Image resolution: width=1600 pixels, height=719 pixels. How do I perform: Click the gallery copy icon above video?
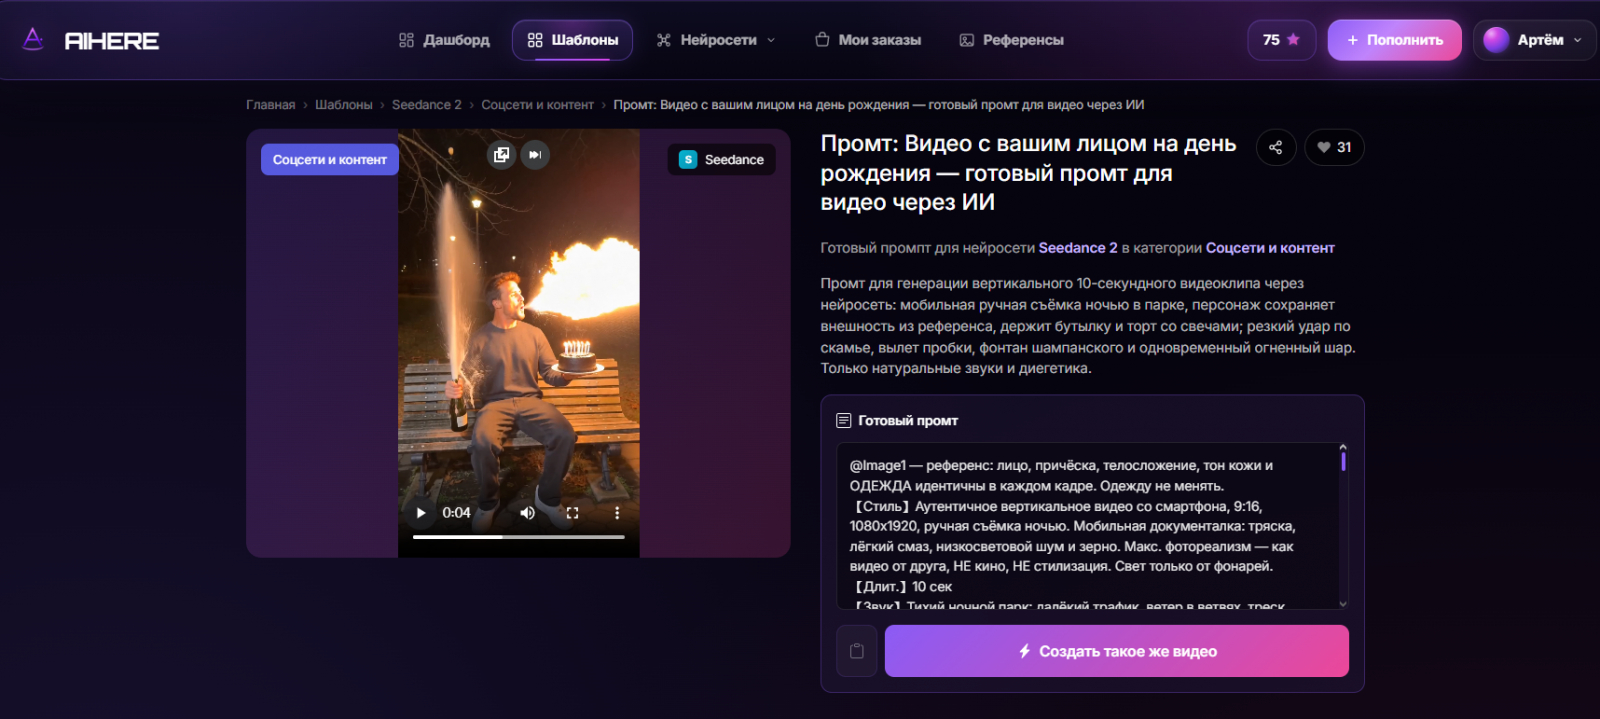click(502, 155)
